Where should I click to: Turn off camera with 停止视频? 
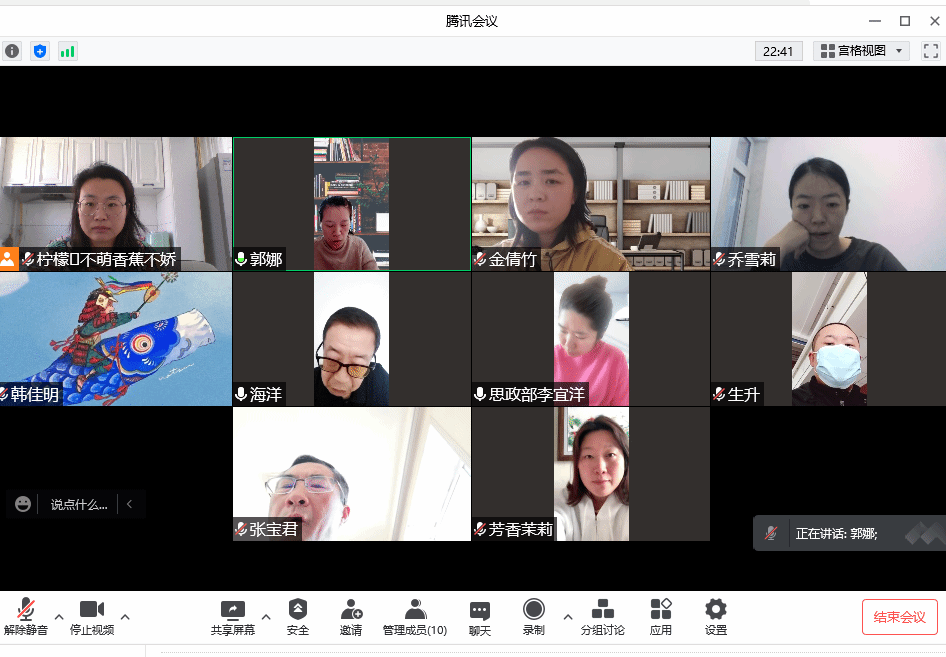[x=92, y=617]
